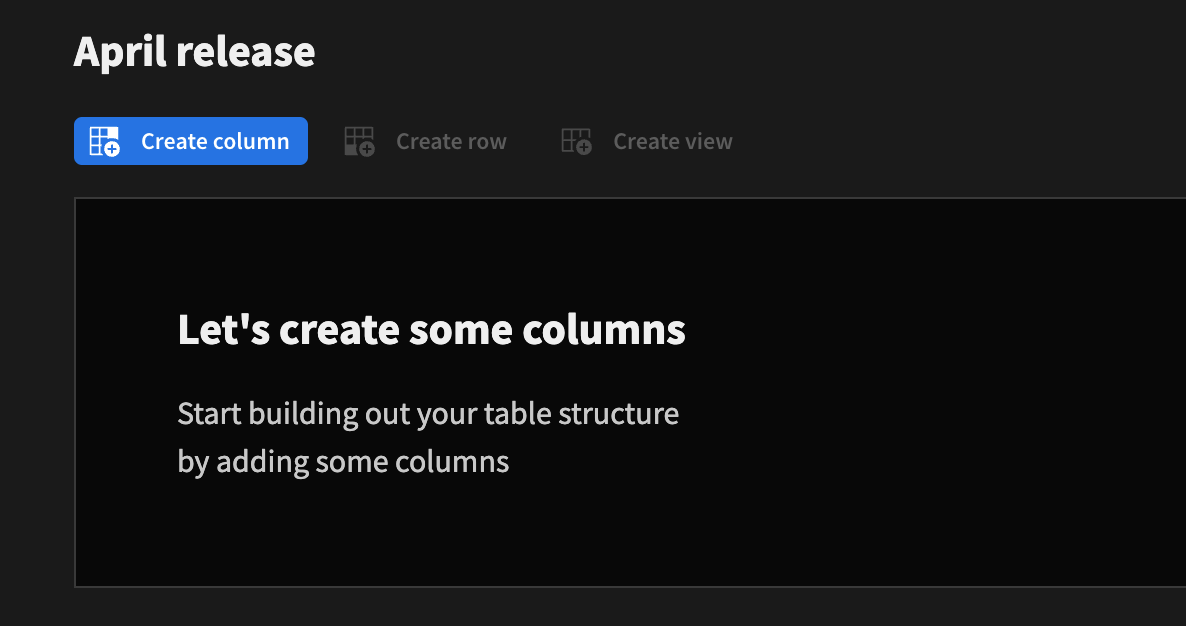Image resolution: width=1186 pixels, height=626 pixels.
Task: Select the column-add glyph in the blue button
Action: point(103,140)
